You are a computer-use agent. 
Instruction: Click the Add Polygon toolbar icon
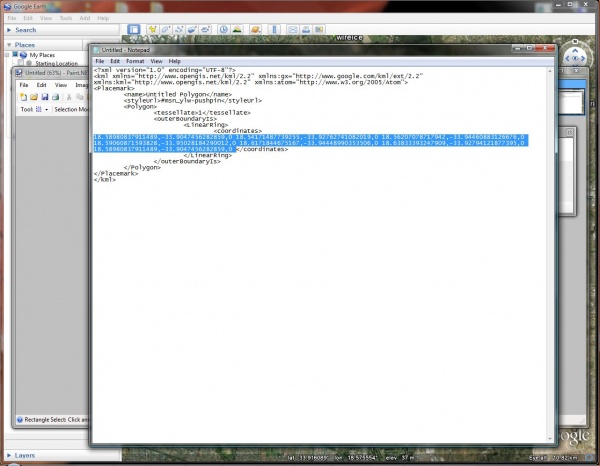[166, 29]
